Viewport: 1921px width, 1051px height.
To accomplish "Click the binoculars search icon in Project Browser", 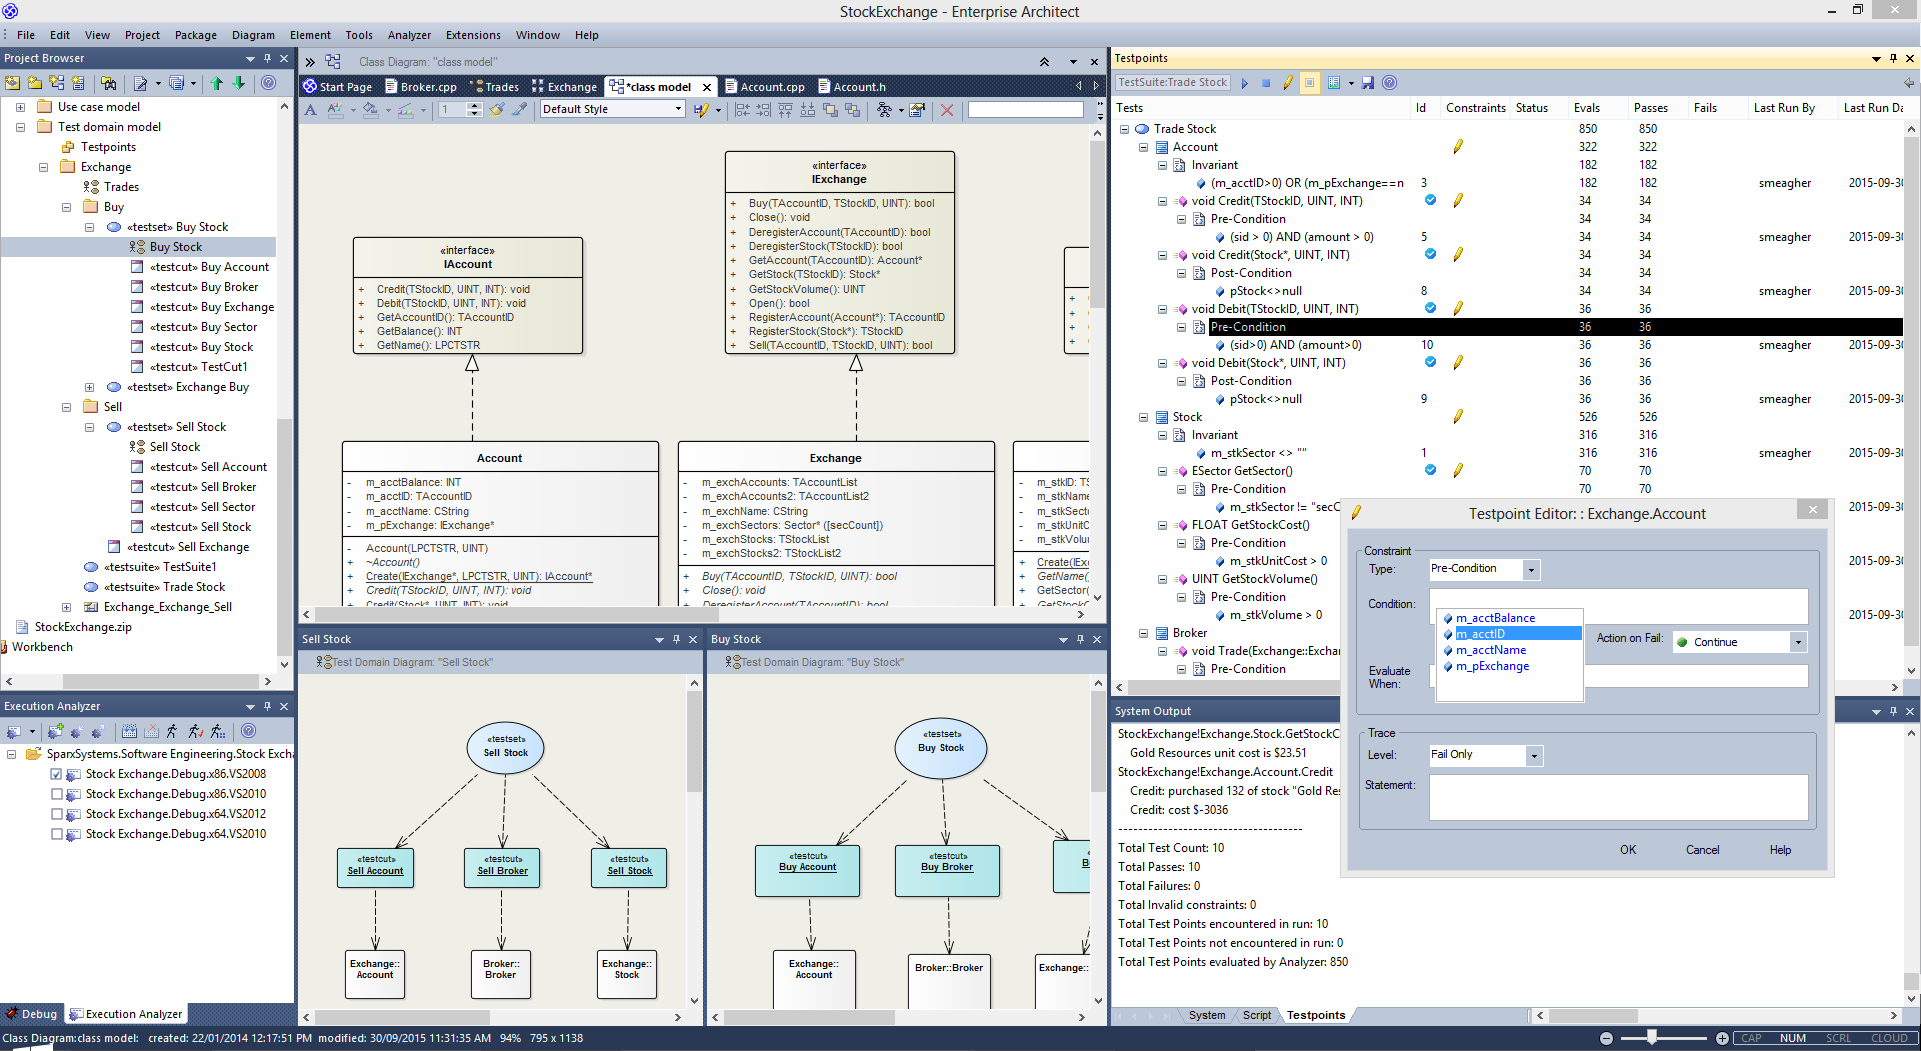I will [x=108, y=83].
